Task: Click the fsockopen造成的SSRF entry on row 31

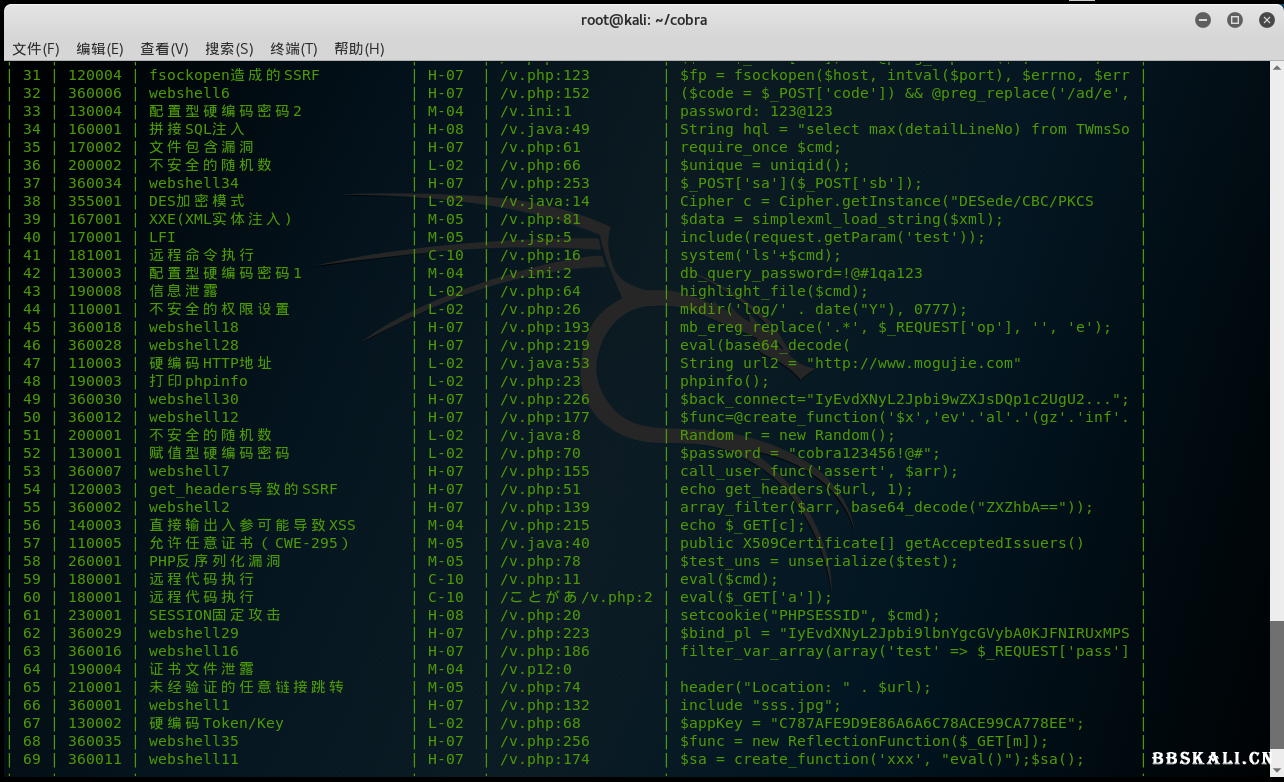Action: pyautogui.click(x=234, y=75)
